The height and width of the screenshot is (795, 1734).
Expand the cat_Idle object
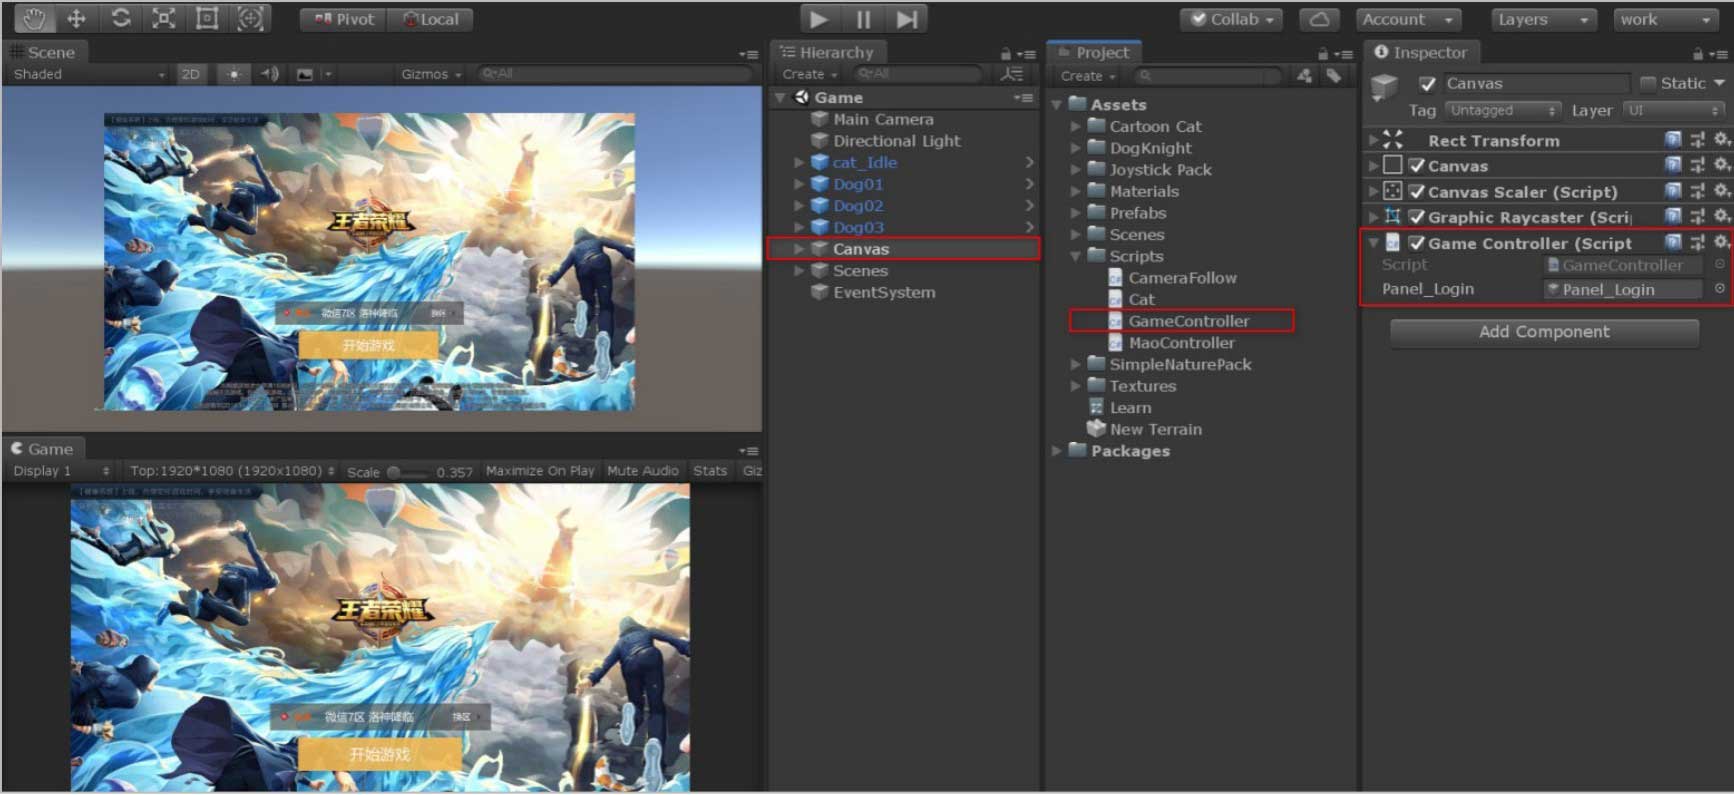(x=799, y=162)
